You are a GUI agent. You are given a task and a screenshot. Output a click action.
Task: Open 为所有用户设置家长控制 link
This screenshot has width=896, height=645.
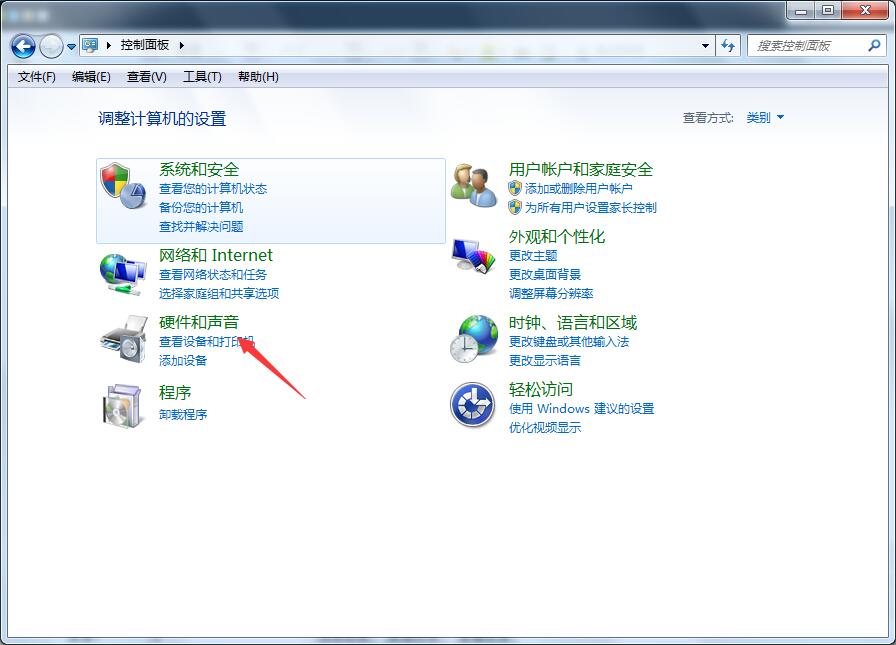[591, 207]
